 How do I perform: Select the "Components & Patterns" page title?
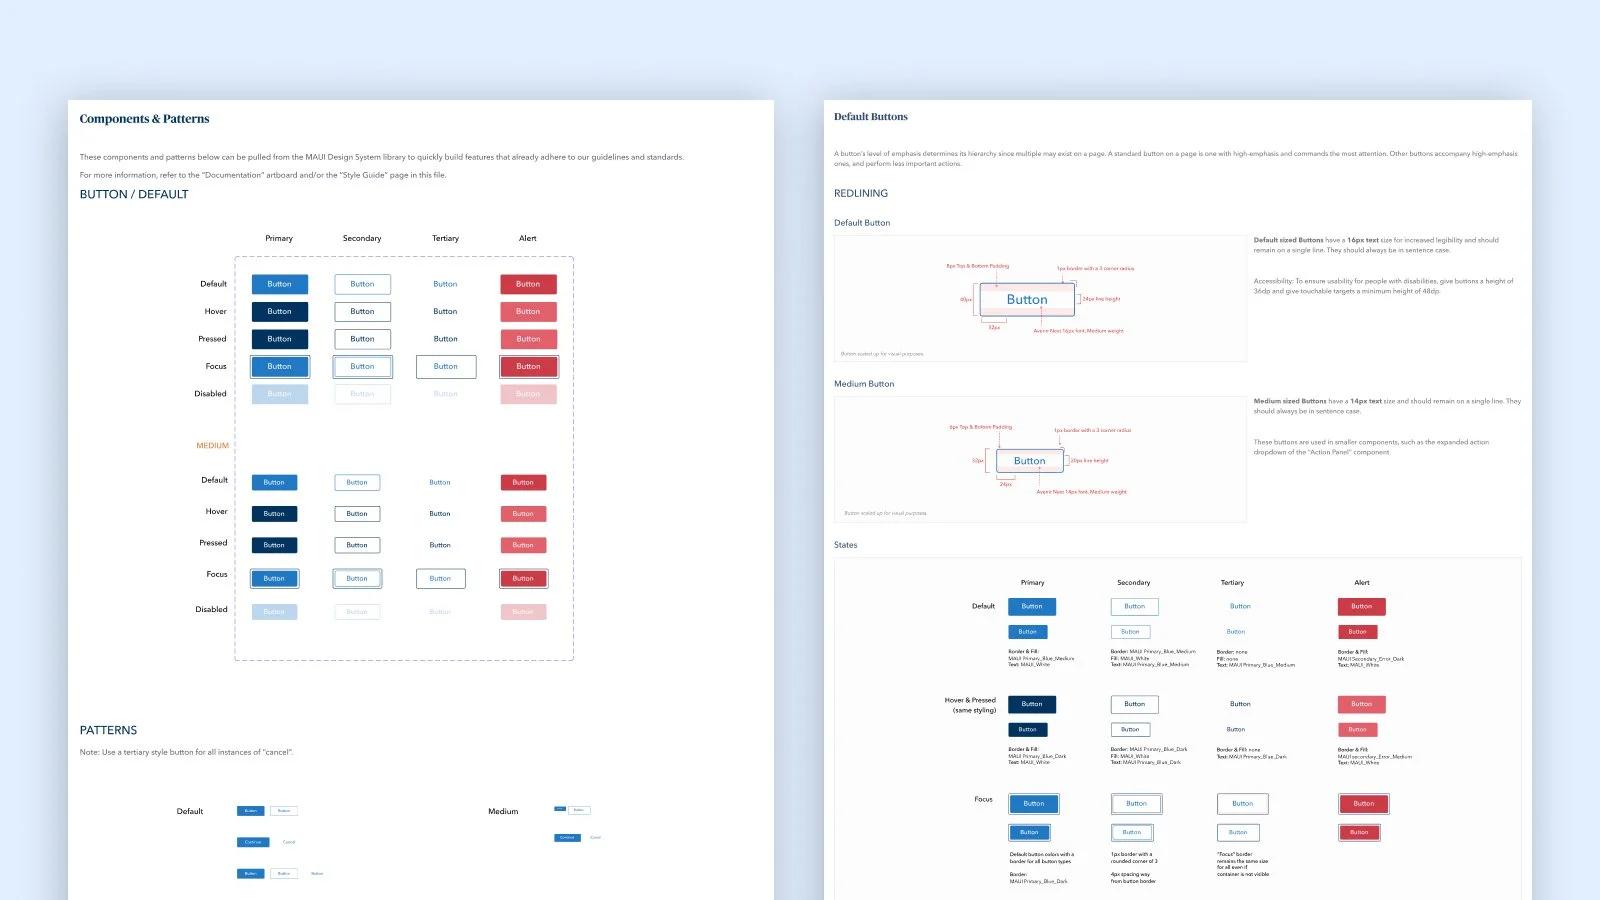point(145,119)
